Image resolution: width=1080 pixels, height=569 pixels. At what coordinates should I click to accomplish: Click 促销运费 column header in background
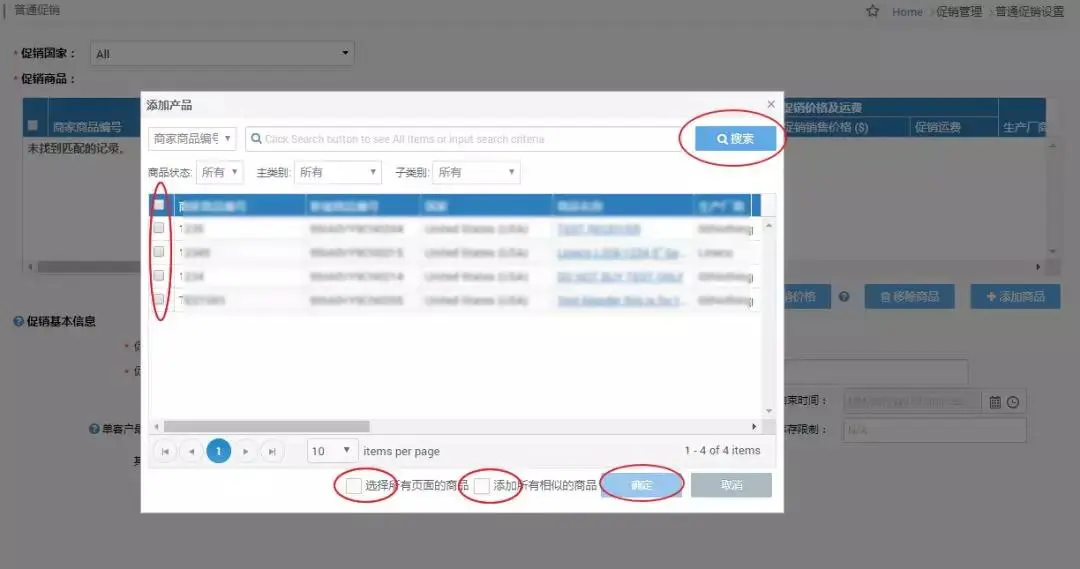[x=937, y=127]
